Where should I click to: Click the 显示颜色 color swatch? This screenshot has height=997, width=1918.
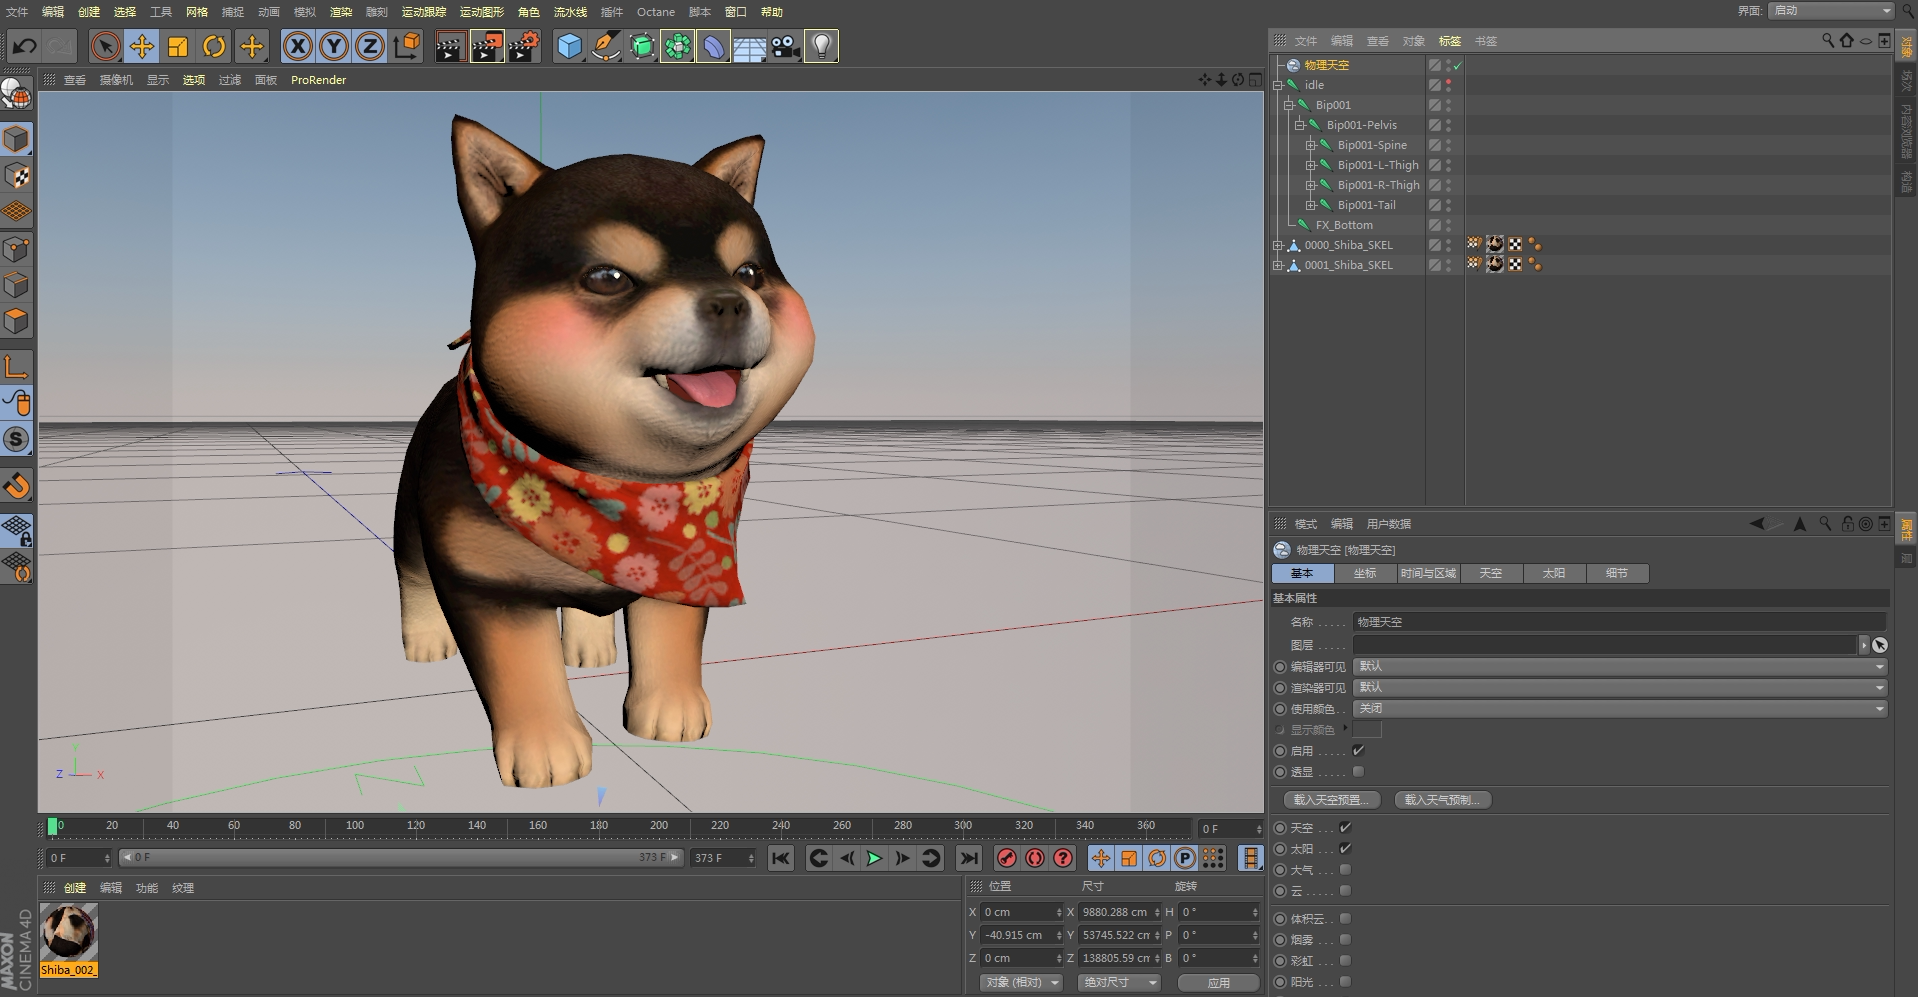(x=1367, y=729)
